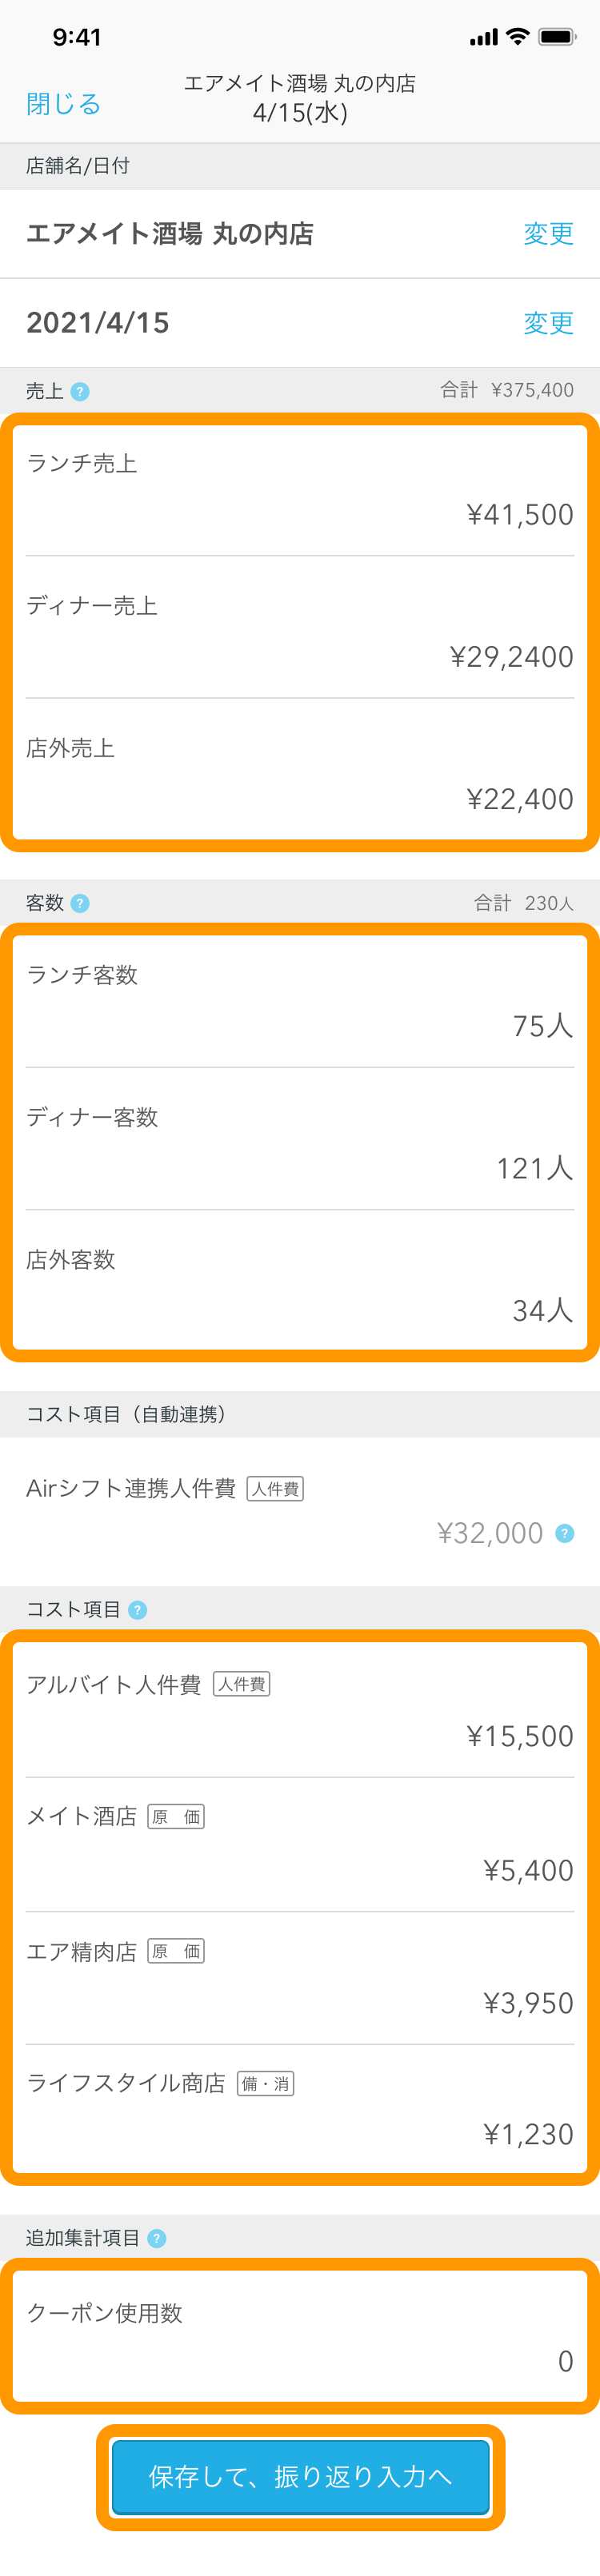Tap the help icon next to コスト項目
This screenshot has height=2576, width=600.
click(x=138, y=1609)
